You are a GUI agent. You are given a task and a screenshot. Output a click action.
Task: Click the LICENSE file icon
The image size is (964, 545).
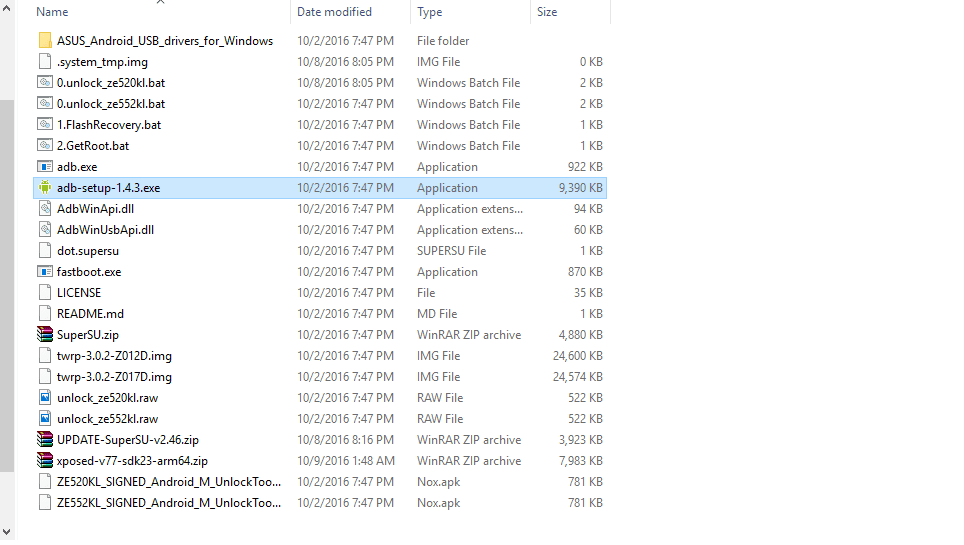(x=45, y=292)
